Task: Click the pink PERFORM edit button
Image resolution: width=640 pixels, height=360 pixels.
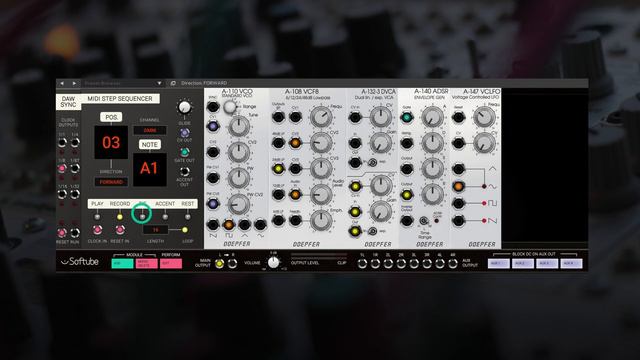Action: [x=171, y=264]
